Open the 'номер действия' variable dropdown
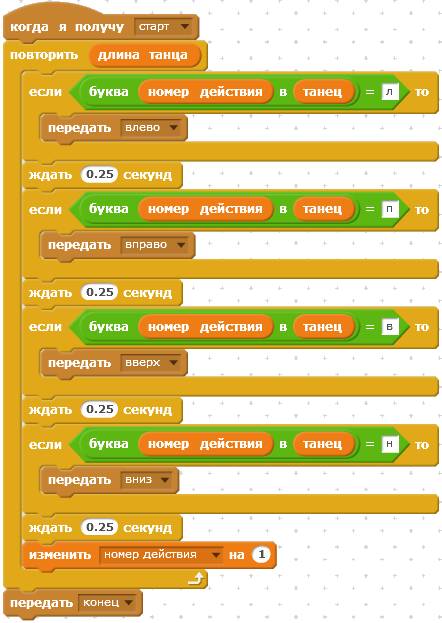 (162, 555)
